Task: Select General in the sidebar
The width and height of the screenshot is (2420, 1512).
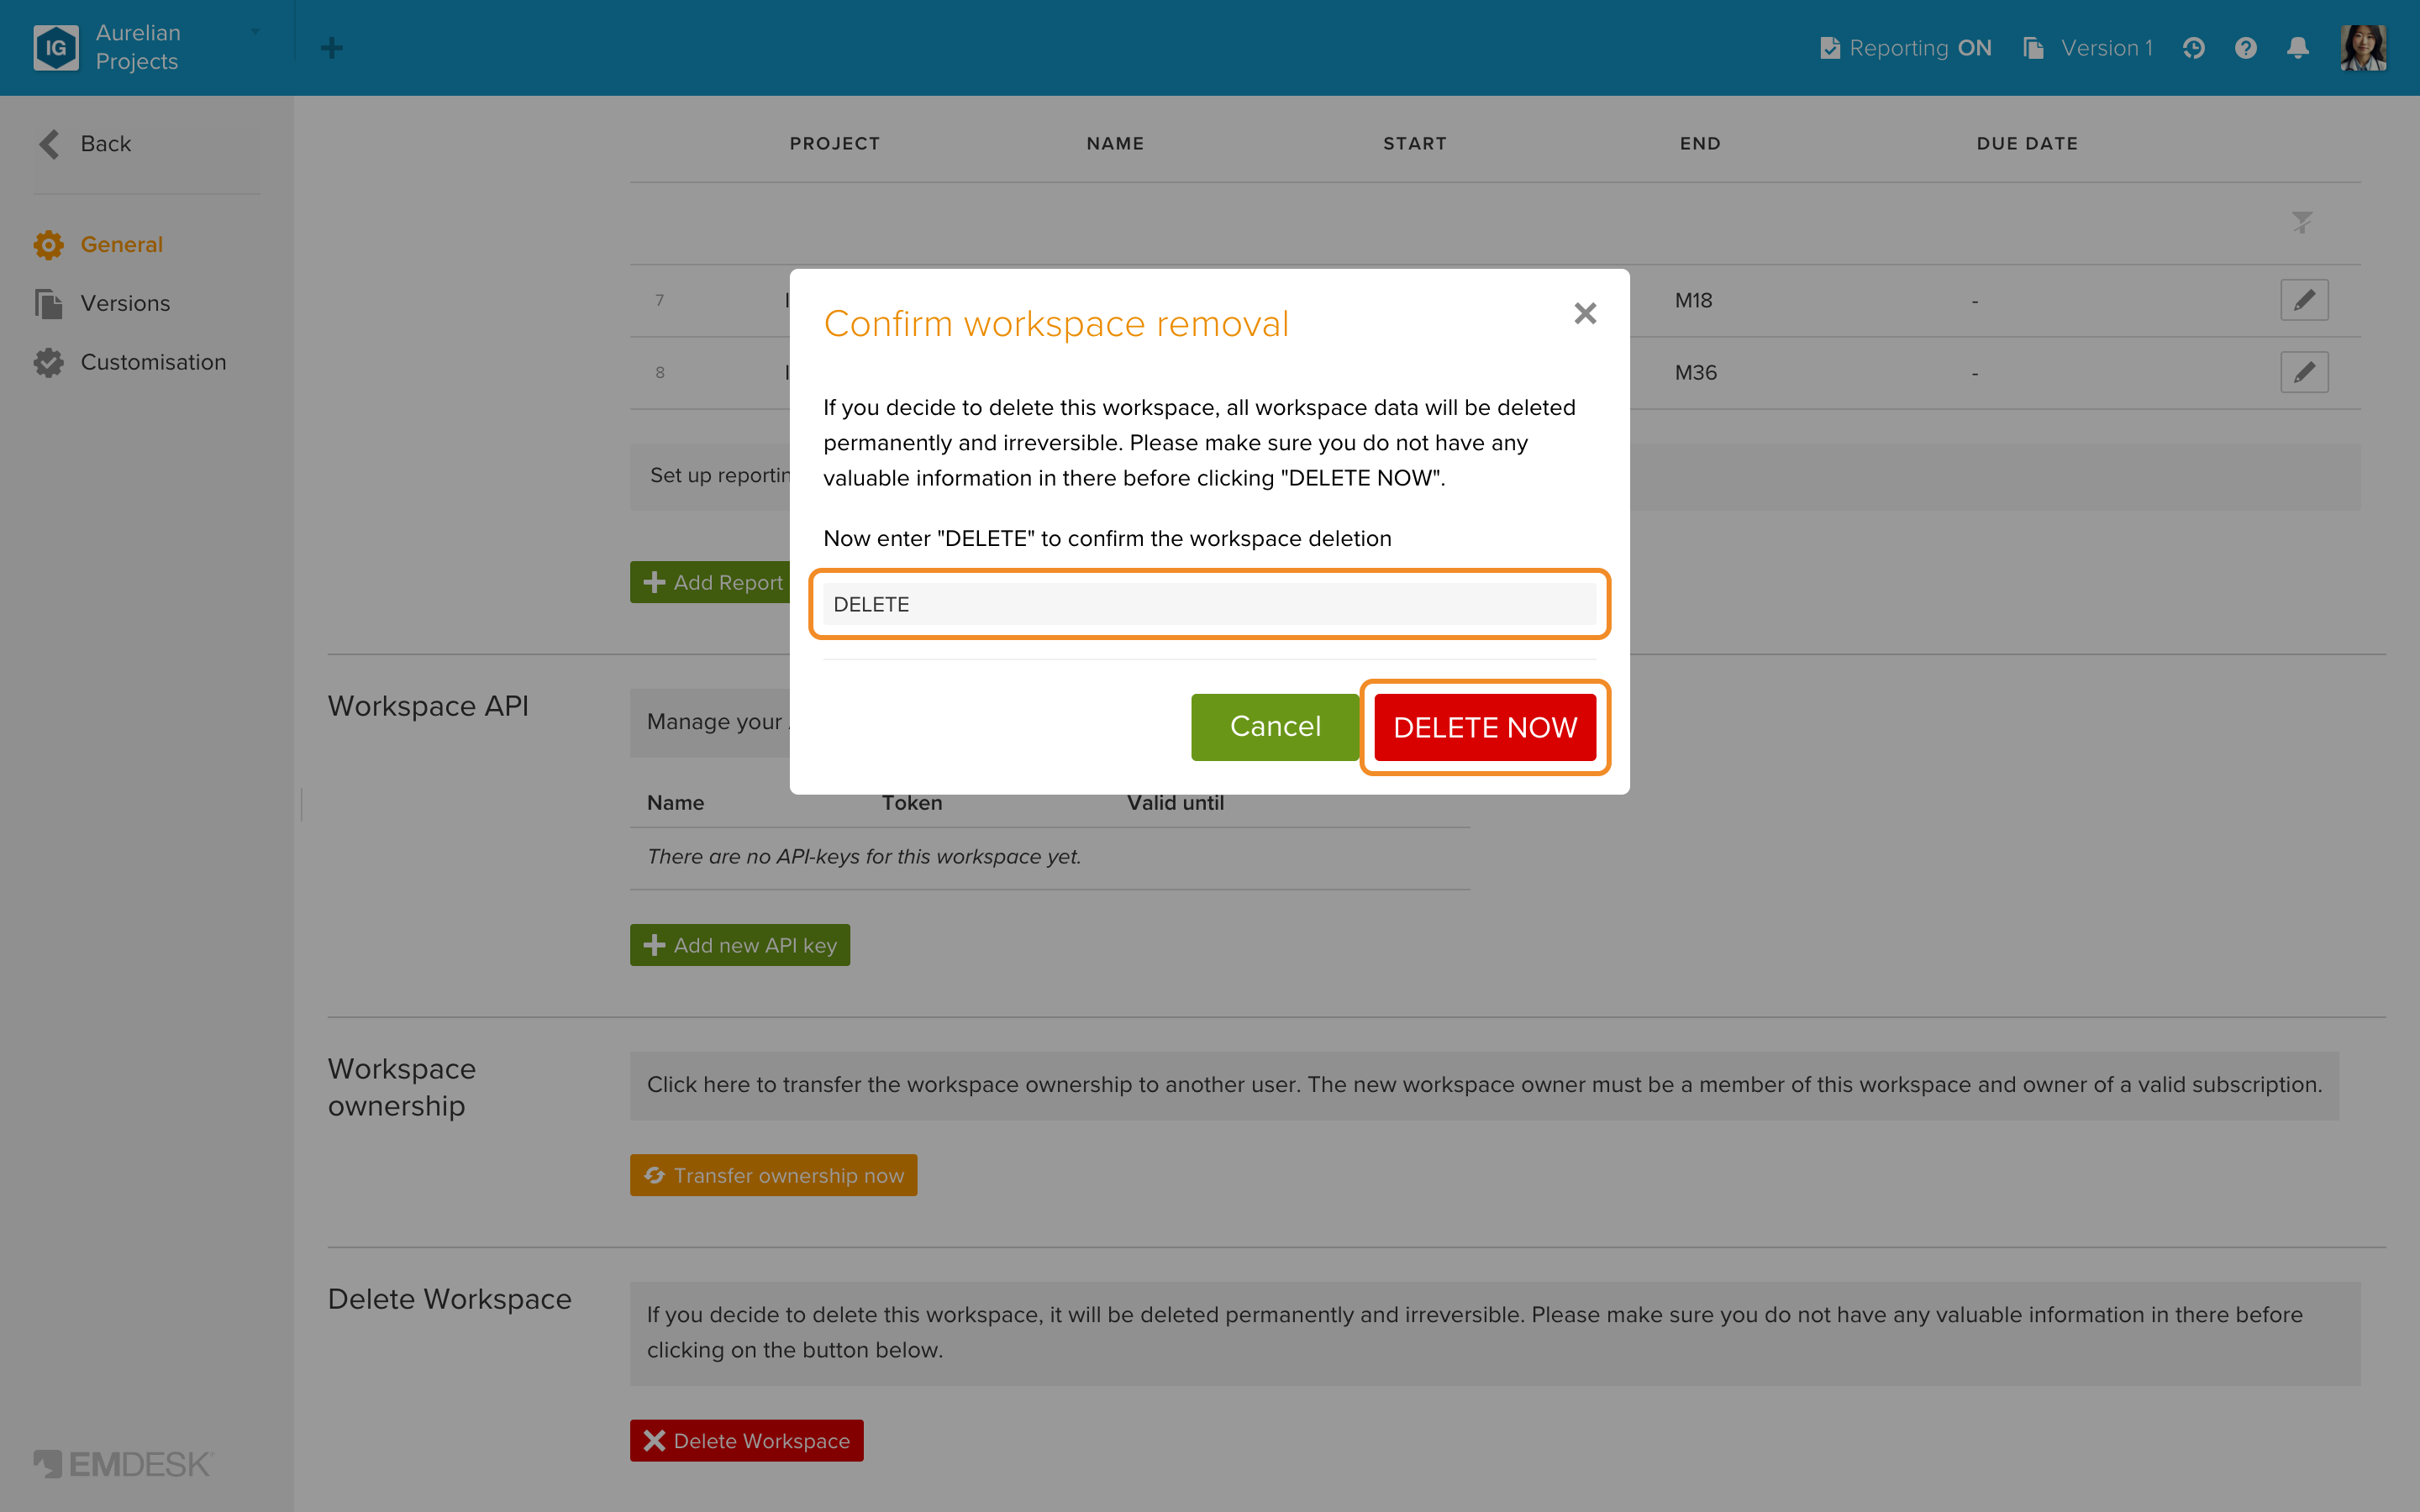Action: click(x=98, y=244)
